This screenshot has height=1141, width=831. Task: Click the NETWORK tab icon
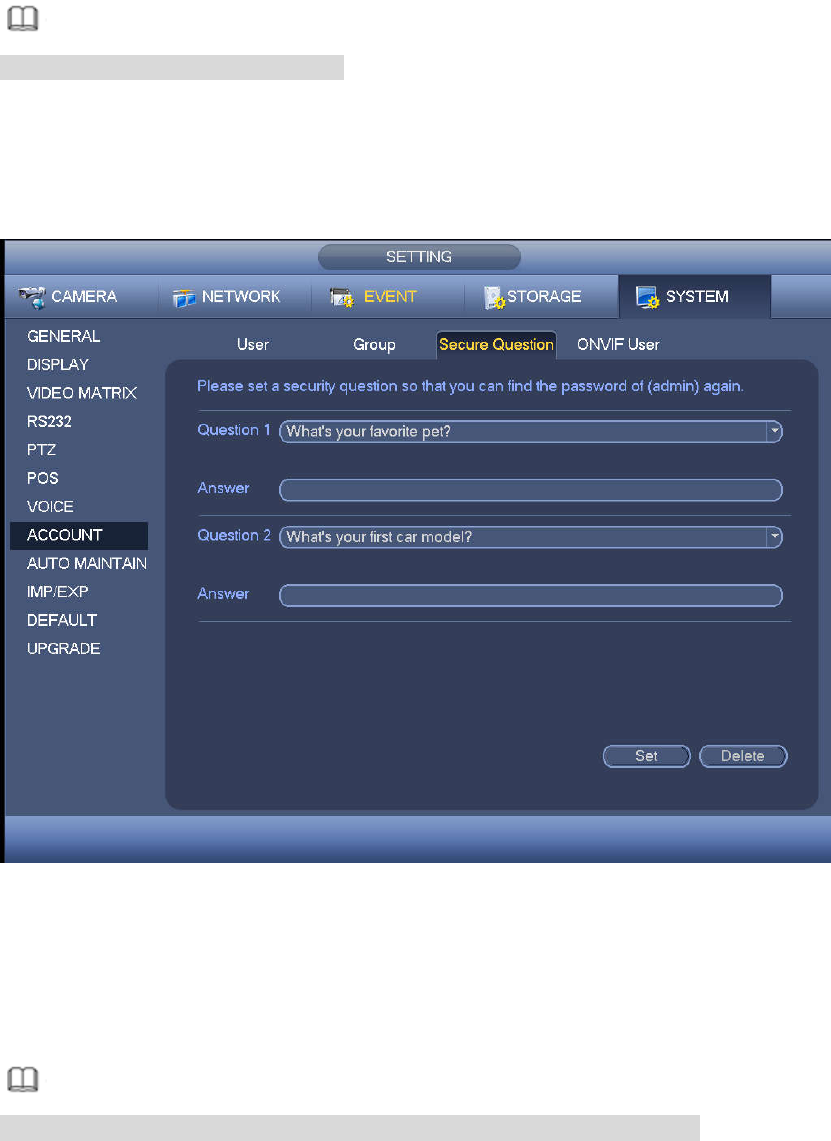184,298
